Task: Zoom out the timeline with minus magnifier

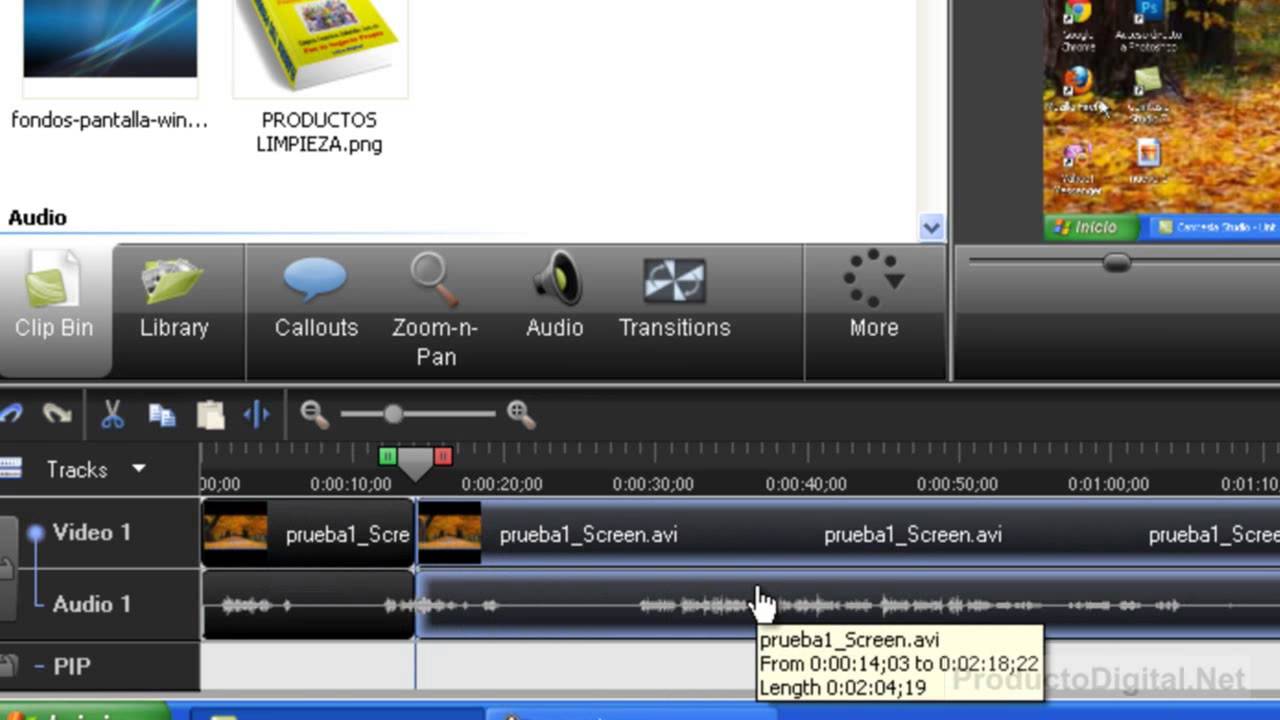Action: [314, 414]
